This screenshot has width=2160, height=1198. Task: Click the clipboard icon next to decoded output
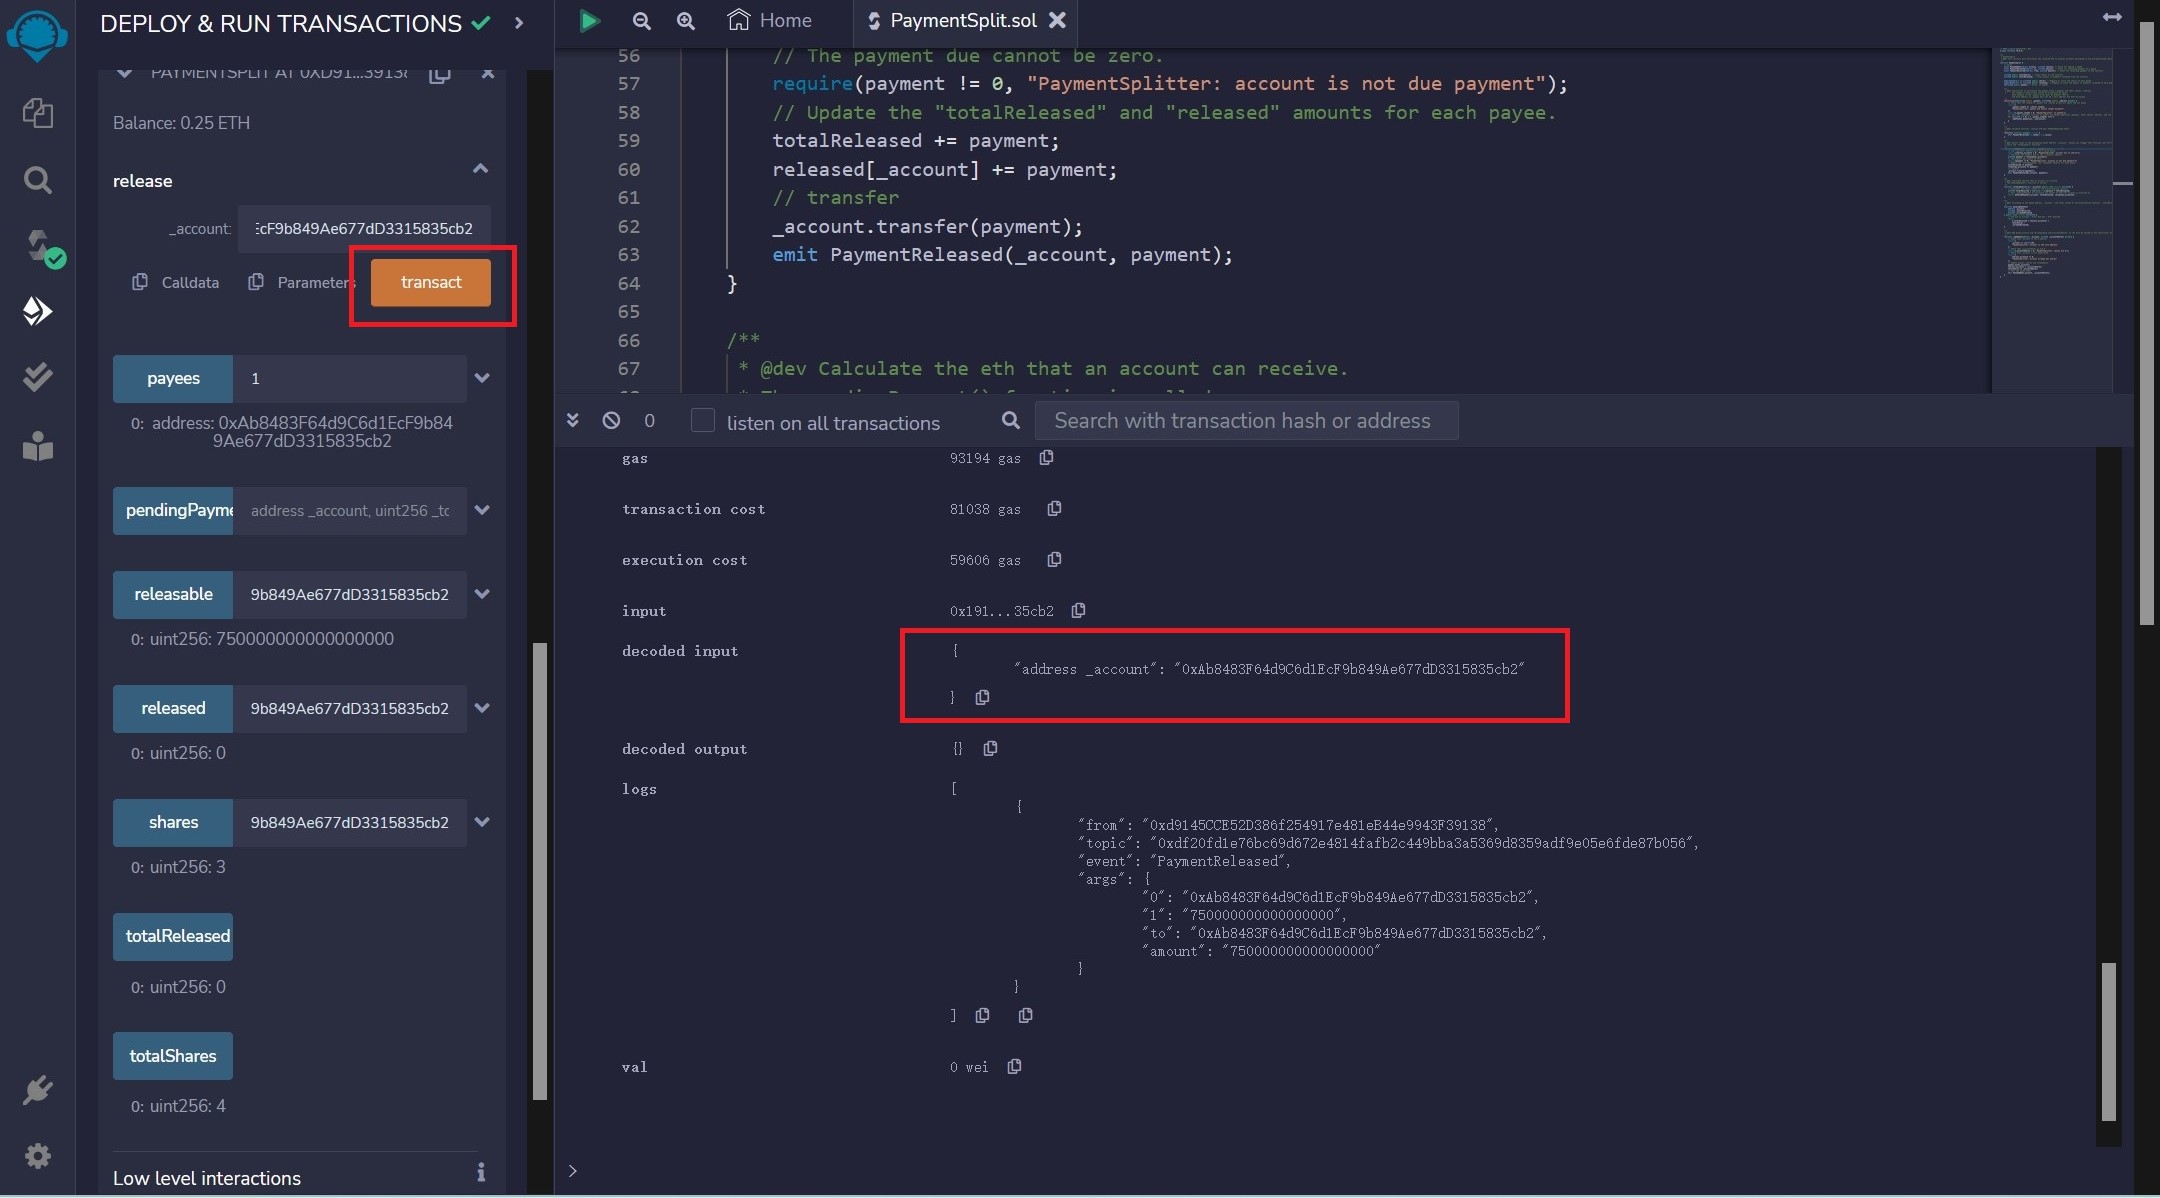[990, 748]
